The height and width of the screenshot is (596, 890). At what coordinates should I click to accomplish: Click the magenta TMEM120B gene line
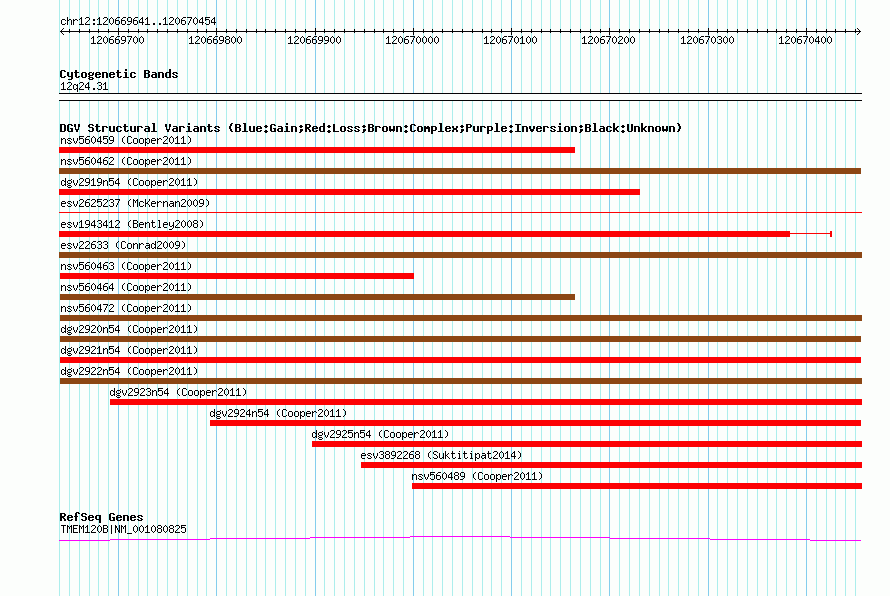(x=460, y=538)
